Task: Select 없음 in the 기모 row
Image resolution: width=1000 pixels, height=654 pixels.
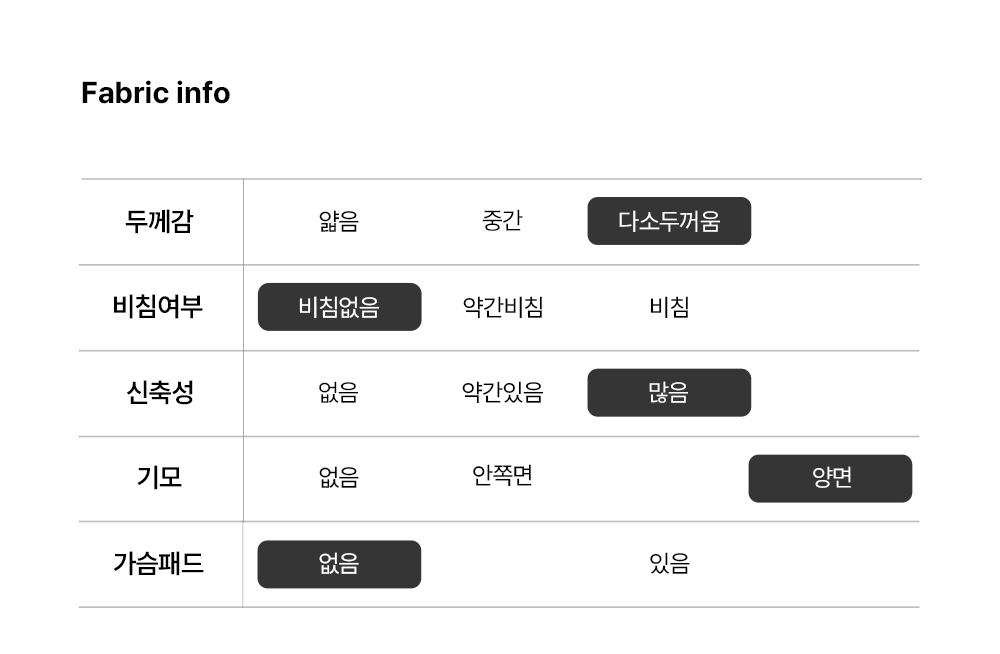Action: tap(339, 478)
